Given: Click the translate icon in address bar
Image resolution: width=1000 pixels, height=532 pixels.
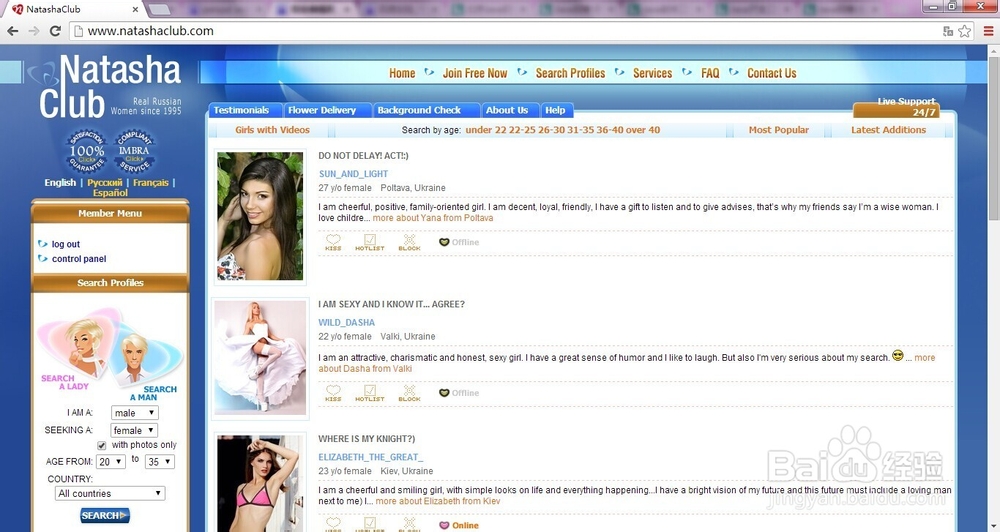Looking at the screenshot, I should tap(948, 31).
